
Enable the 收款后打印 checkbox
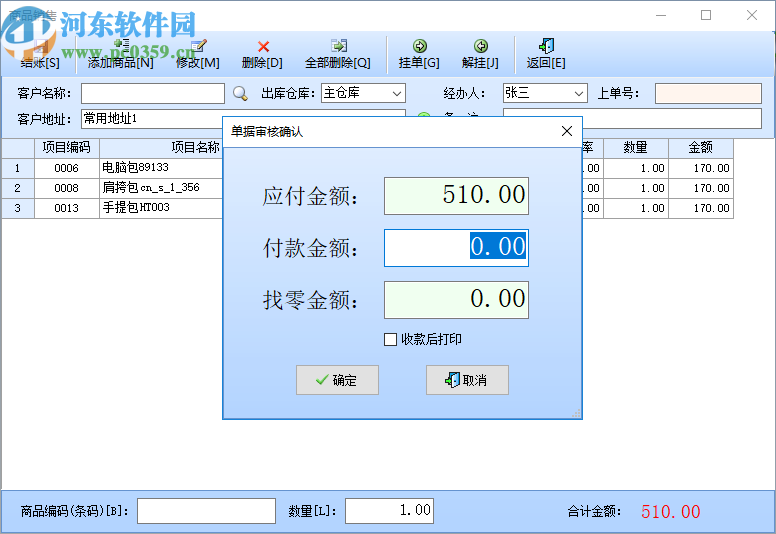click(390, 340)
